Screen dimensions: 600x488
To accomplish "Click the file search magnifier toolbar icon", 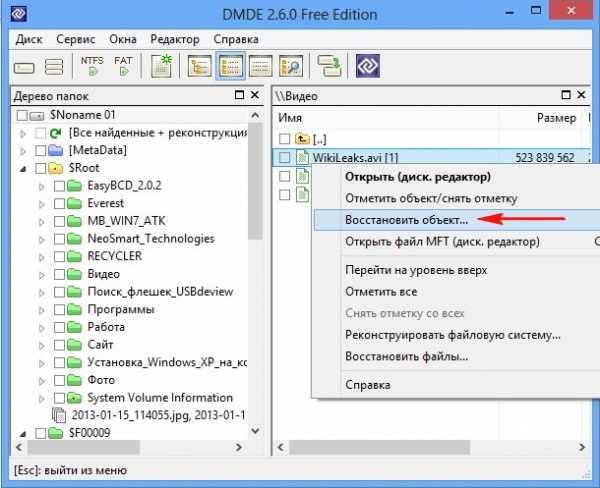I will pyautogui.click(x=291, y=66).
